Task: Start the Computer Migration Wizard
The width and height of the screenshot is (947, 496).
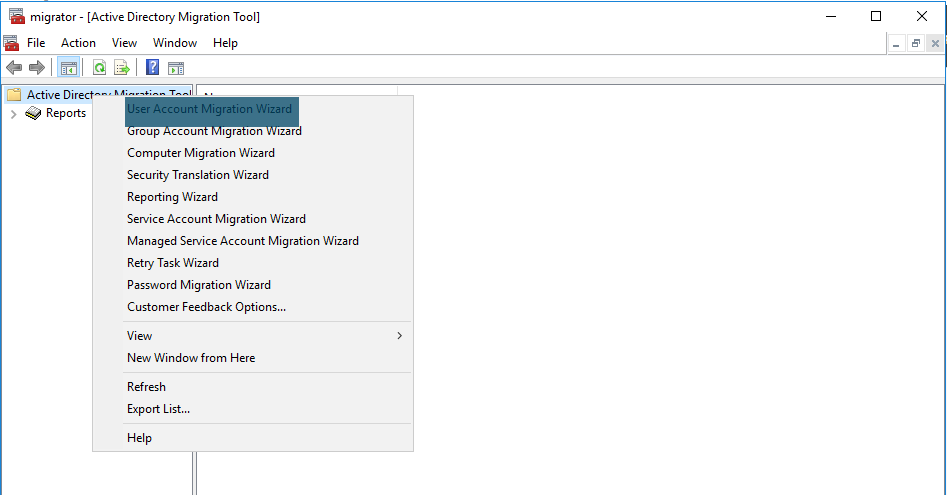Action: 201,153
